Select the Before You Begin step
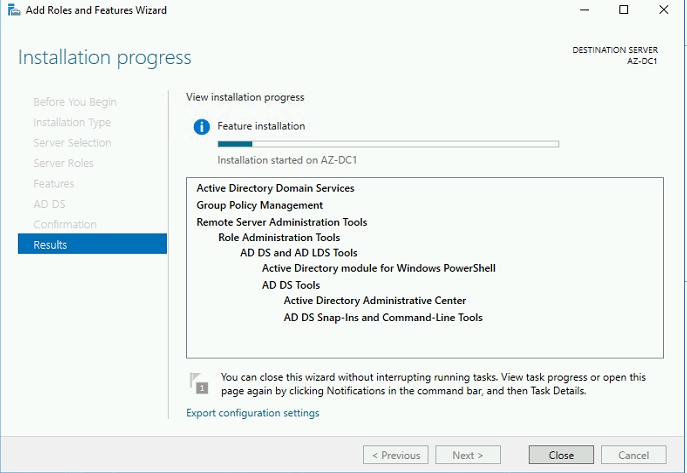 (x=75, y=102)
